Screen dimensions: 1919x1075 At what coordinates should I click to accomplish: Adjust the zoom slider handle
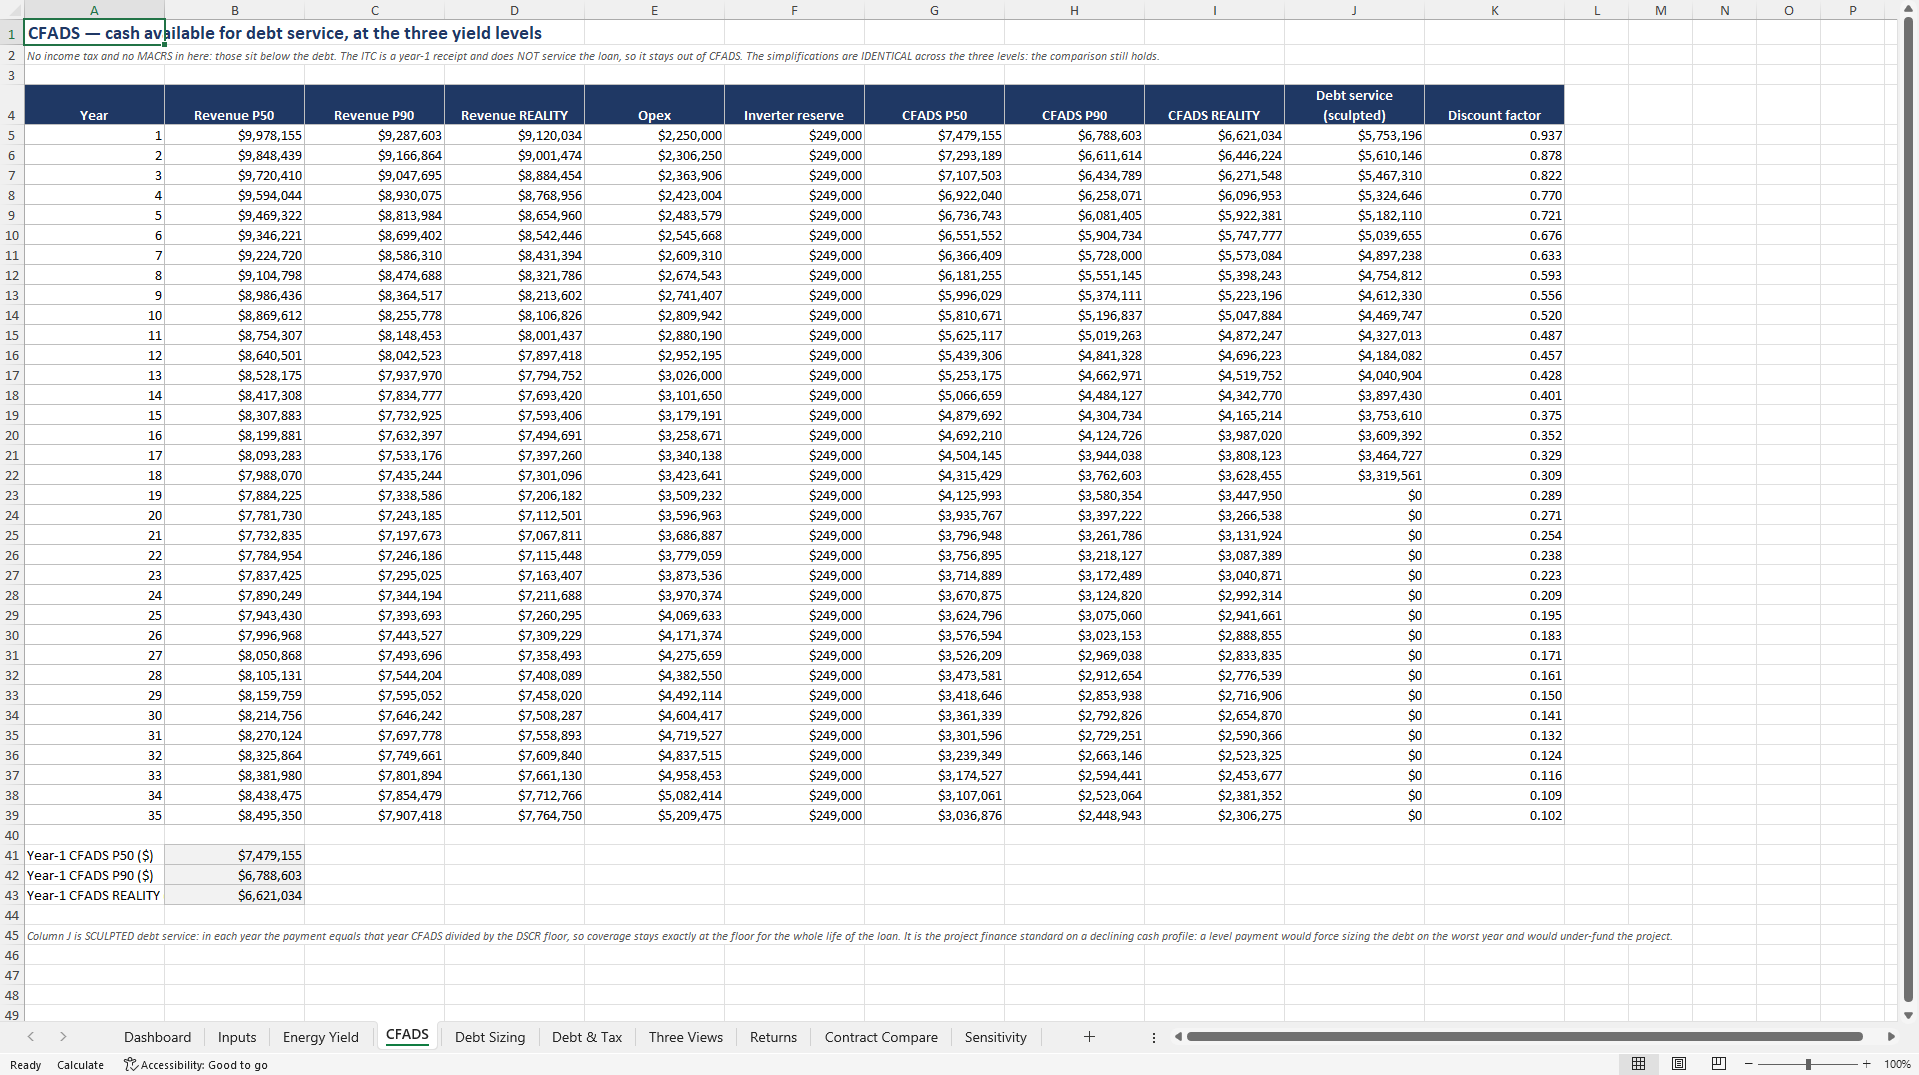point(1808,1064)
